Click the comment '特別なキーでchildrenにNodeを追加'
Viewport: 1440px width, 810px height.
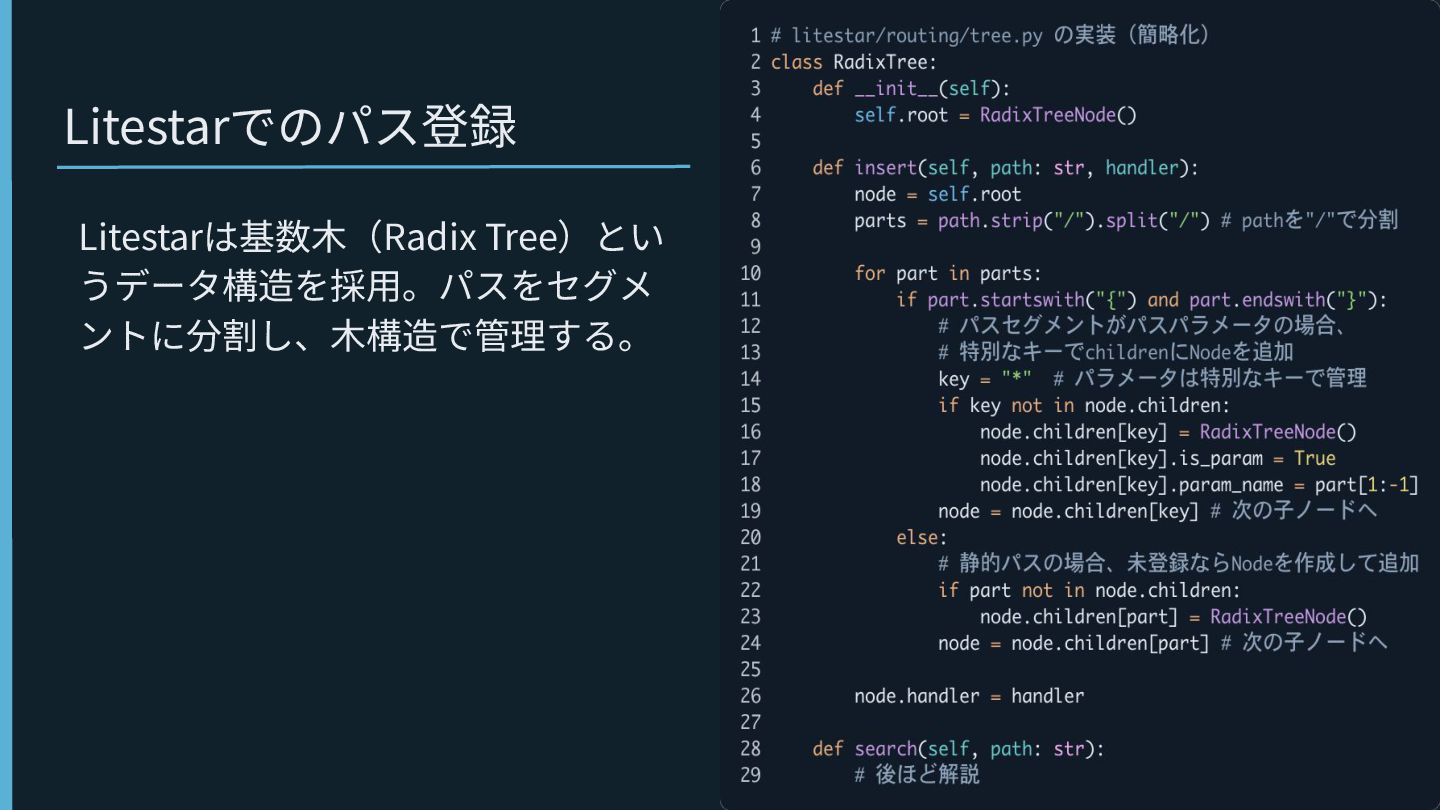(x=1116, y=352)
